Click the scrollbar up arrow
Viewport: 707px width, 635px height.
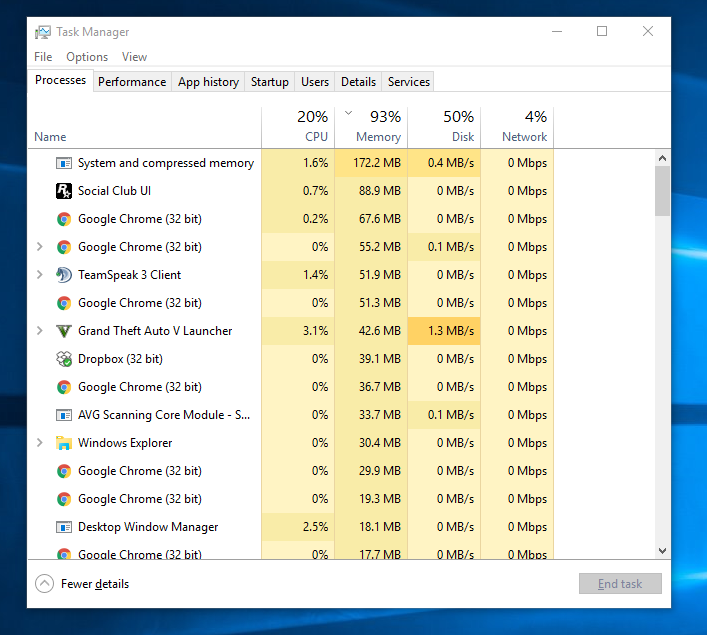tap(662, 158)
